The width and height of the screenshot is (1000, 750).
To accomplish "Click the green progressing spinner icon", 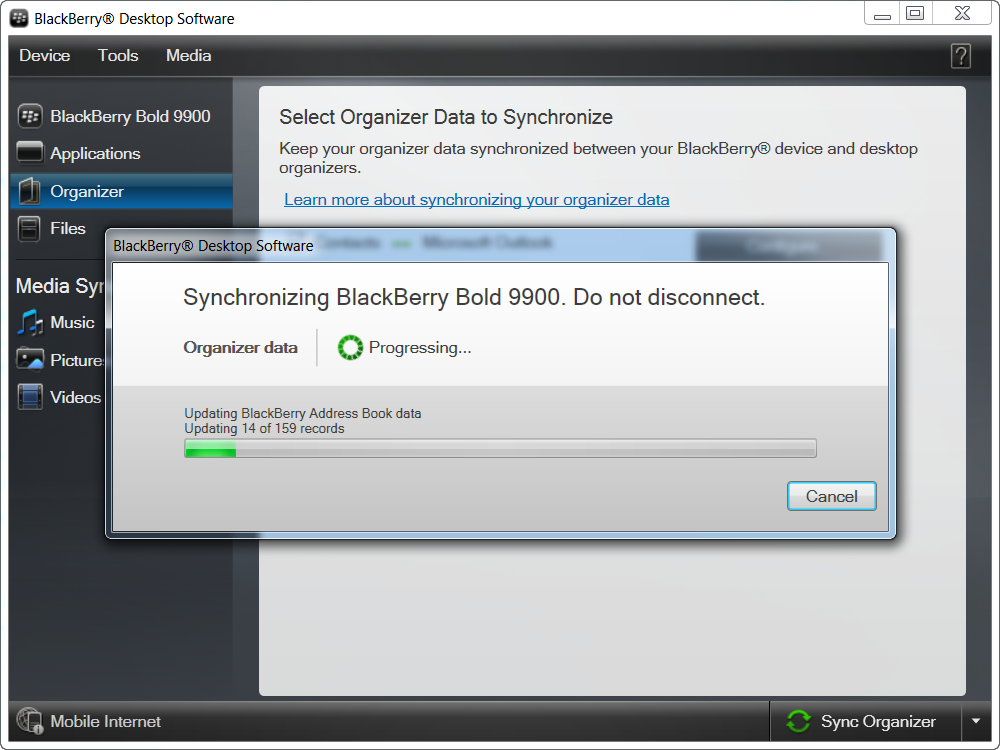I will pos(350,348).
